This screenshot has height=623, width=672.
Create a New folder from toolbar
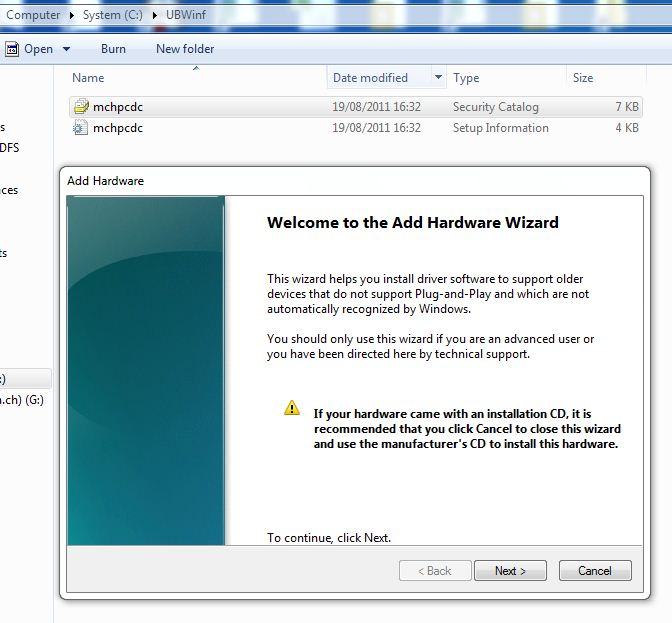[x=185, y=49]
